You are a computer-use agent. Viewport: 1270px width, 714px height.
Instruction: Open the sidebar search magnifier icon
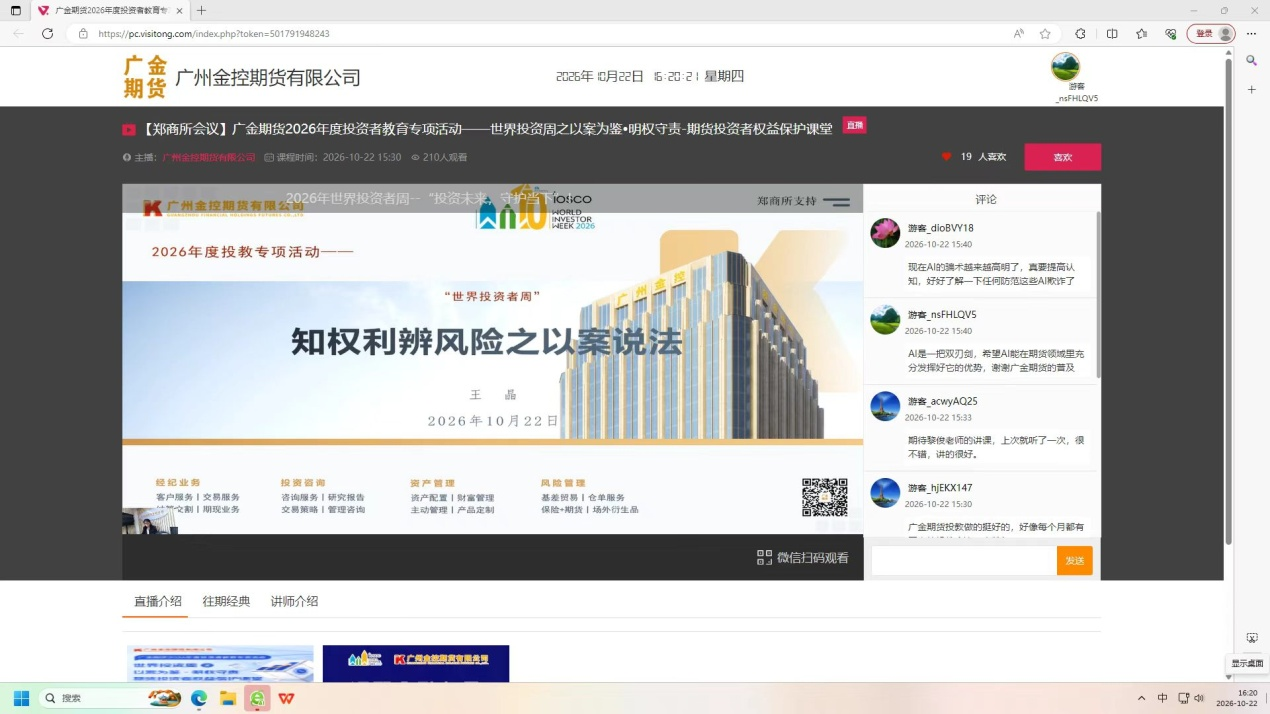(1251, 61)
